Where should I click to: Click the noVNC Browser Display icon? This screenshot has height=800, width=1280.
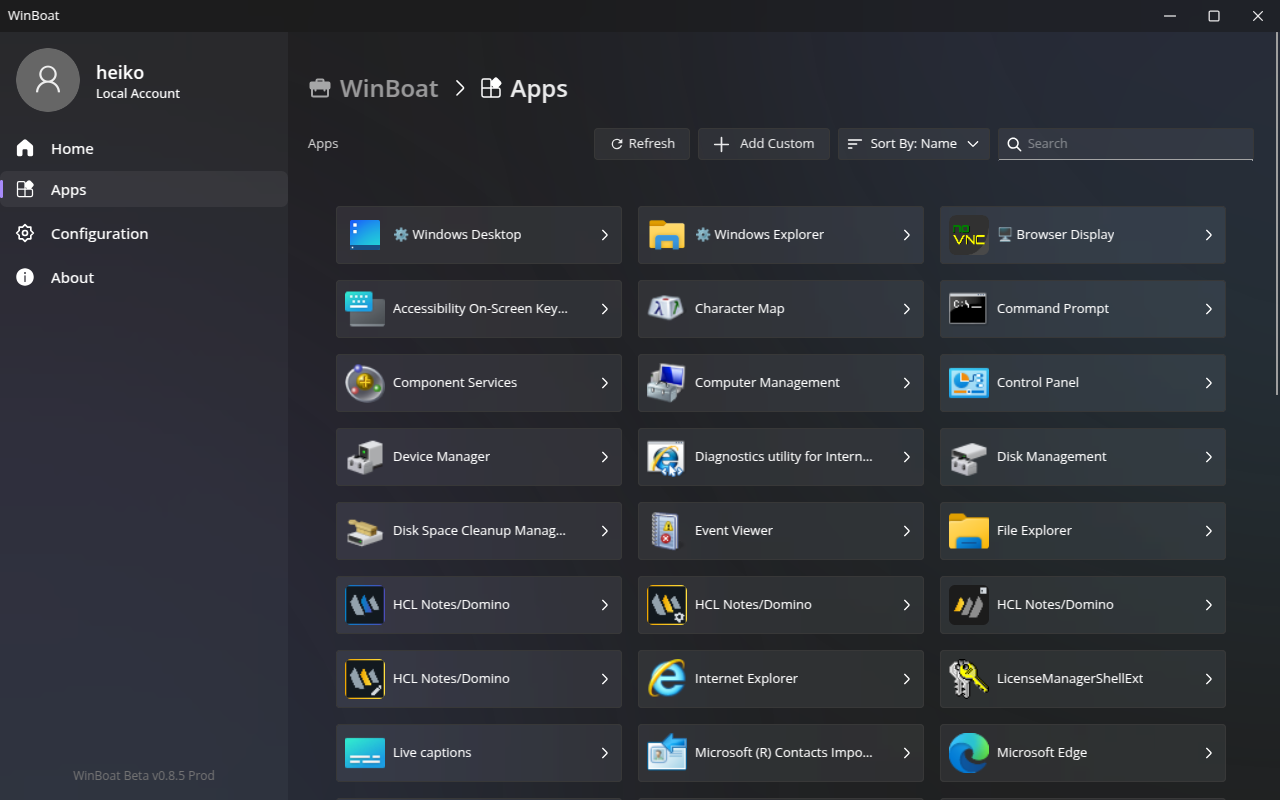tap(969, 235)
